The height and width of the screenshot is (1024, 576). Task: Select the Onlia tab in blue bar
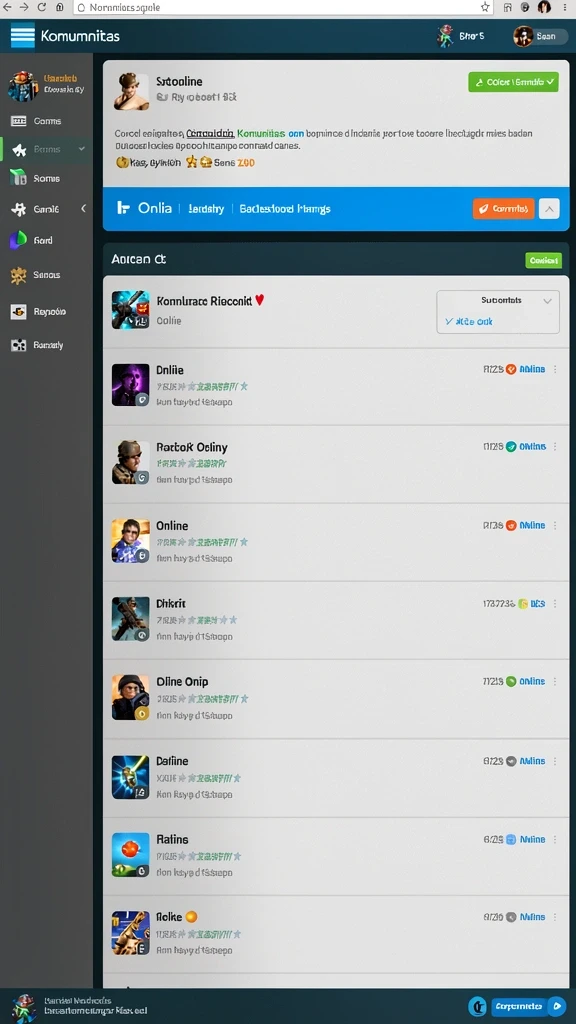(x=155, y=208)
